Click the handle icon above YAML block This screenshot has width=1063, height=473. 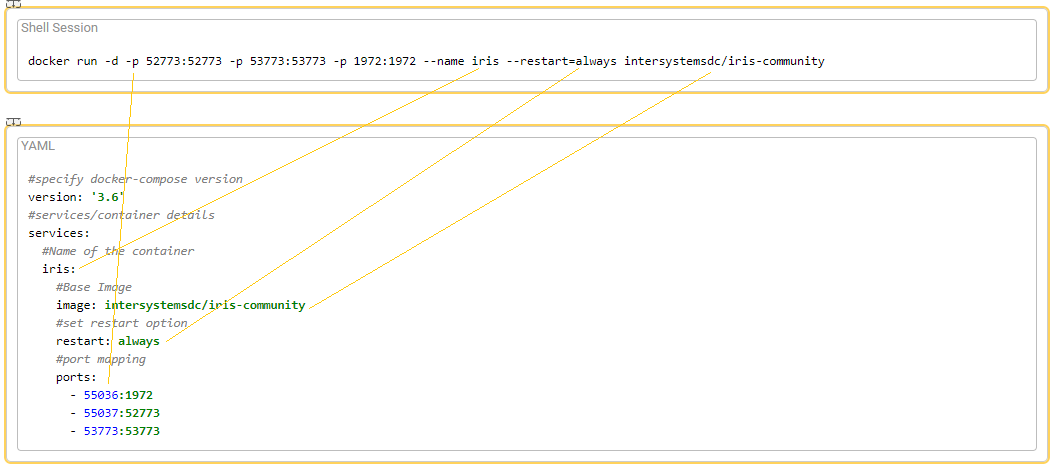pyautogui.click(x=14, y=121)
